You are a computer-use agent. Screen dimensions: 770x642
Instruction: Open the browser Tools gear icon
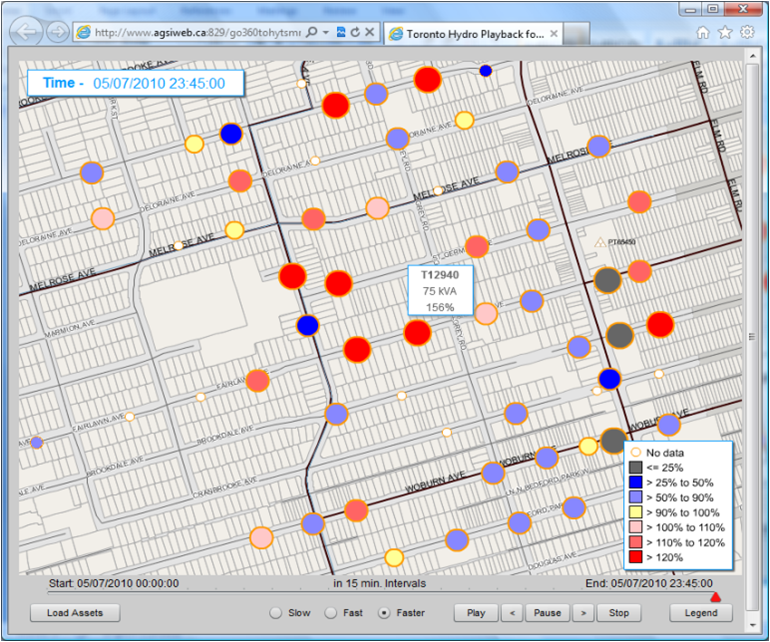click(747, 33)
